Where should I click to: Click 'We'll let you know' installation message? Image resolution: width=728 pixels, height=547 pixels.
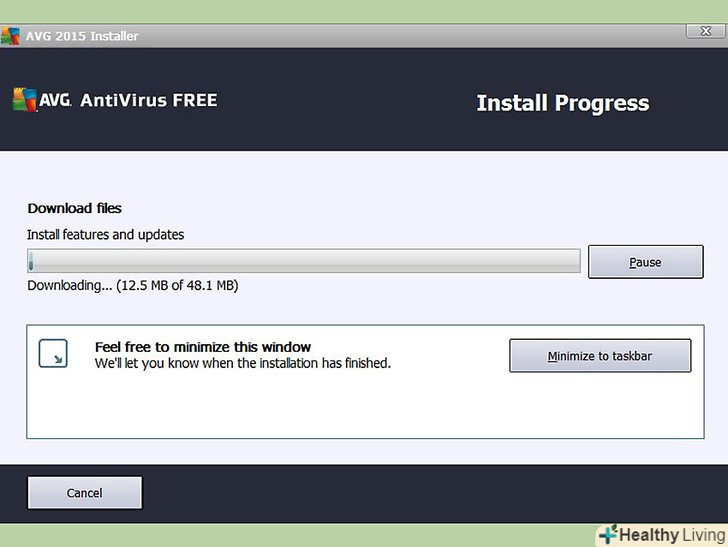coord(243,363)
